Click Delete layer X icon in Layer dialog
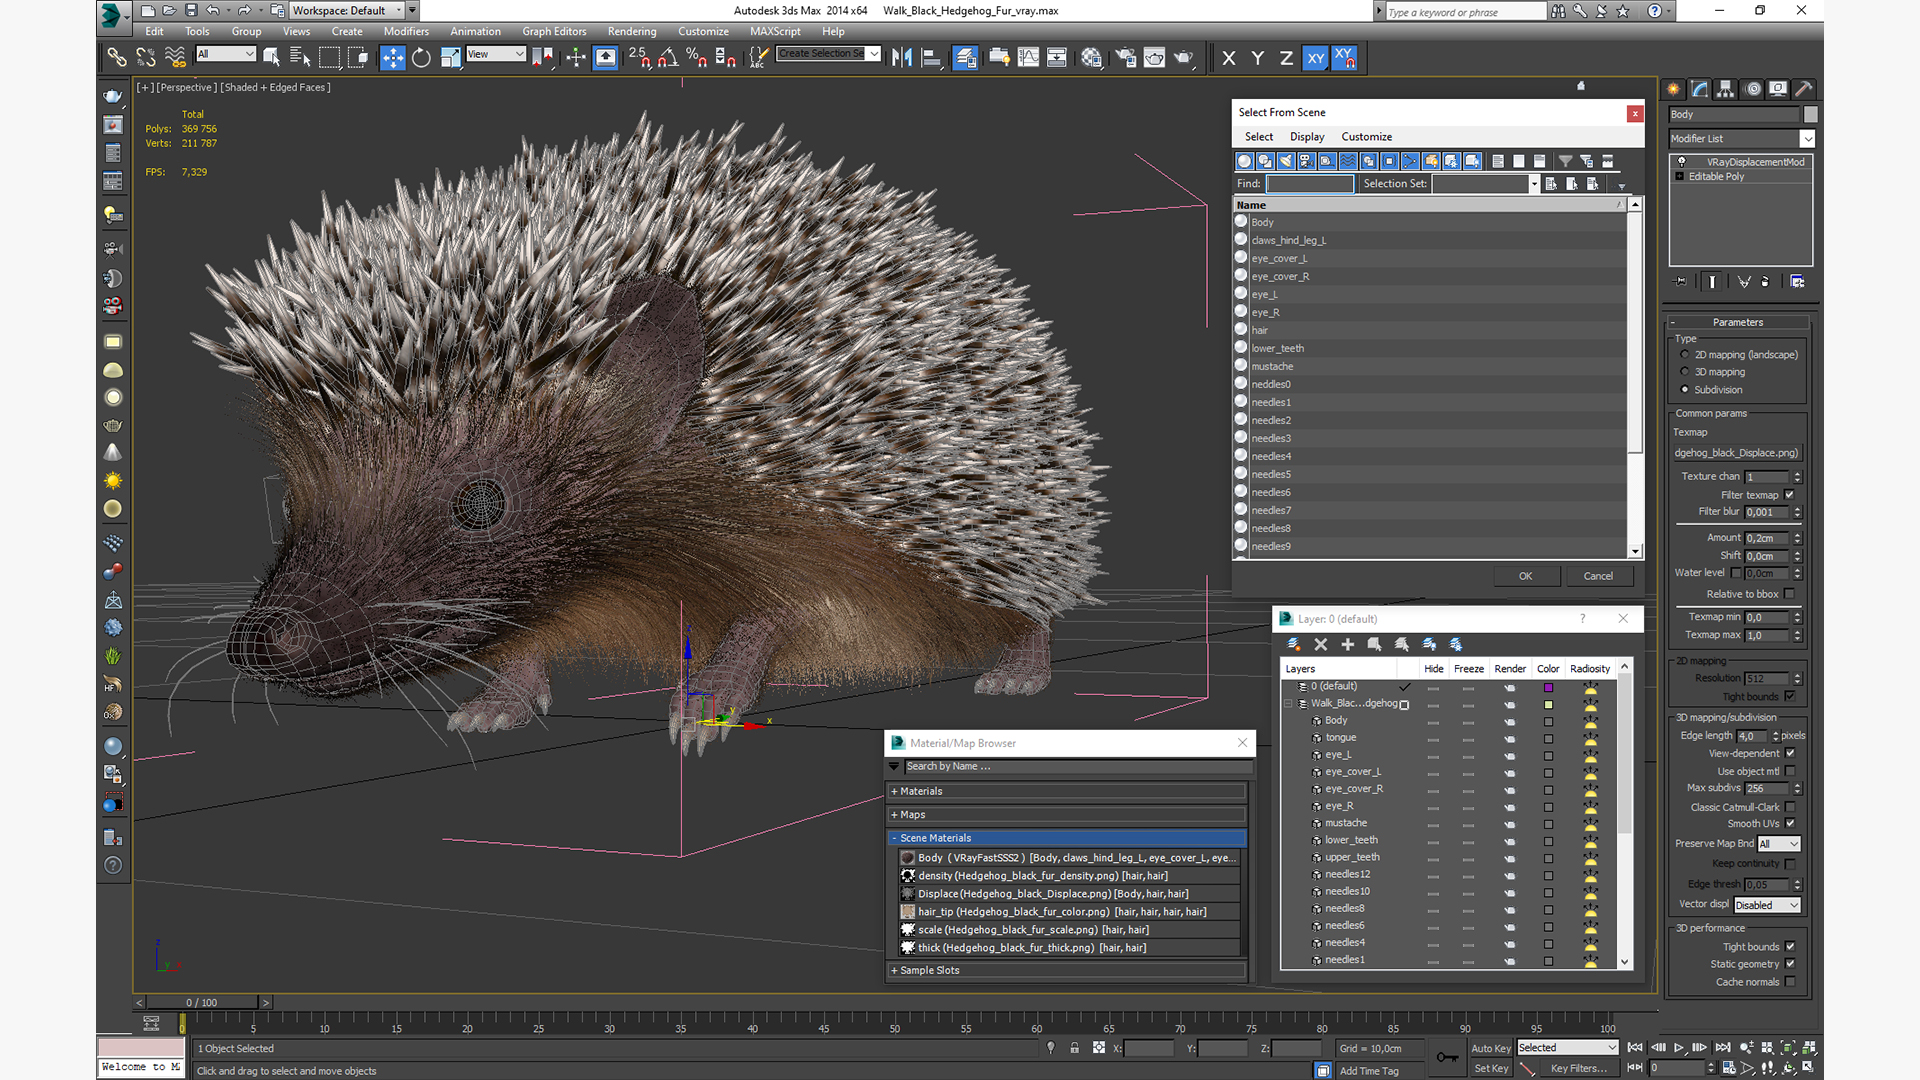1920x1080 pixels. 1320,645
